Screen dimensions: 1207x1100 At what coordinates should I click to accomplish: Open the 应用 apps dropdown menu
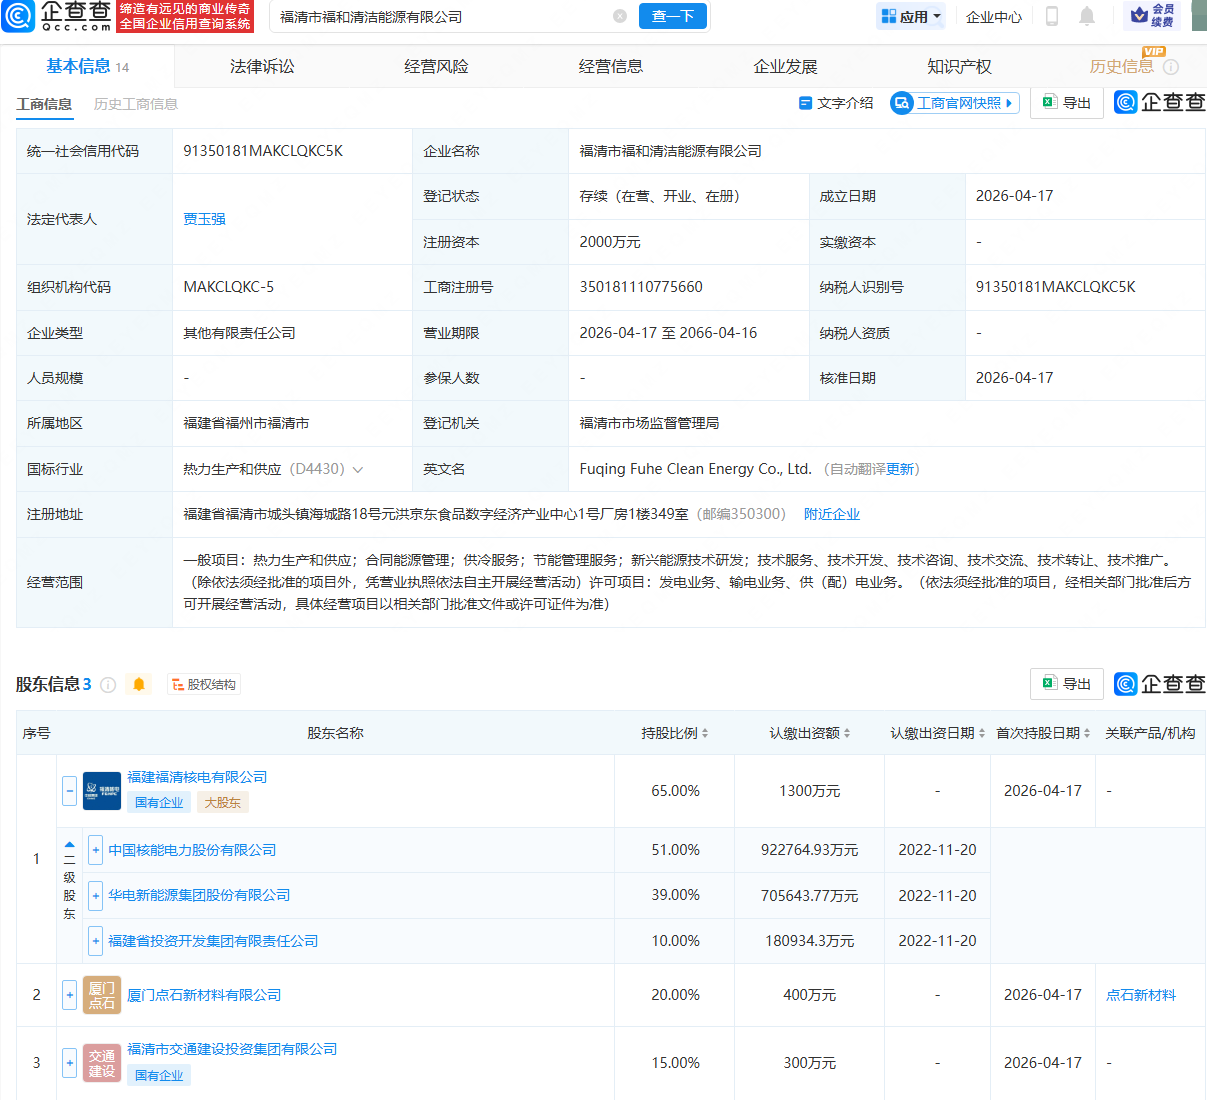tap(910, 17)
